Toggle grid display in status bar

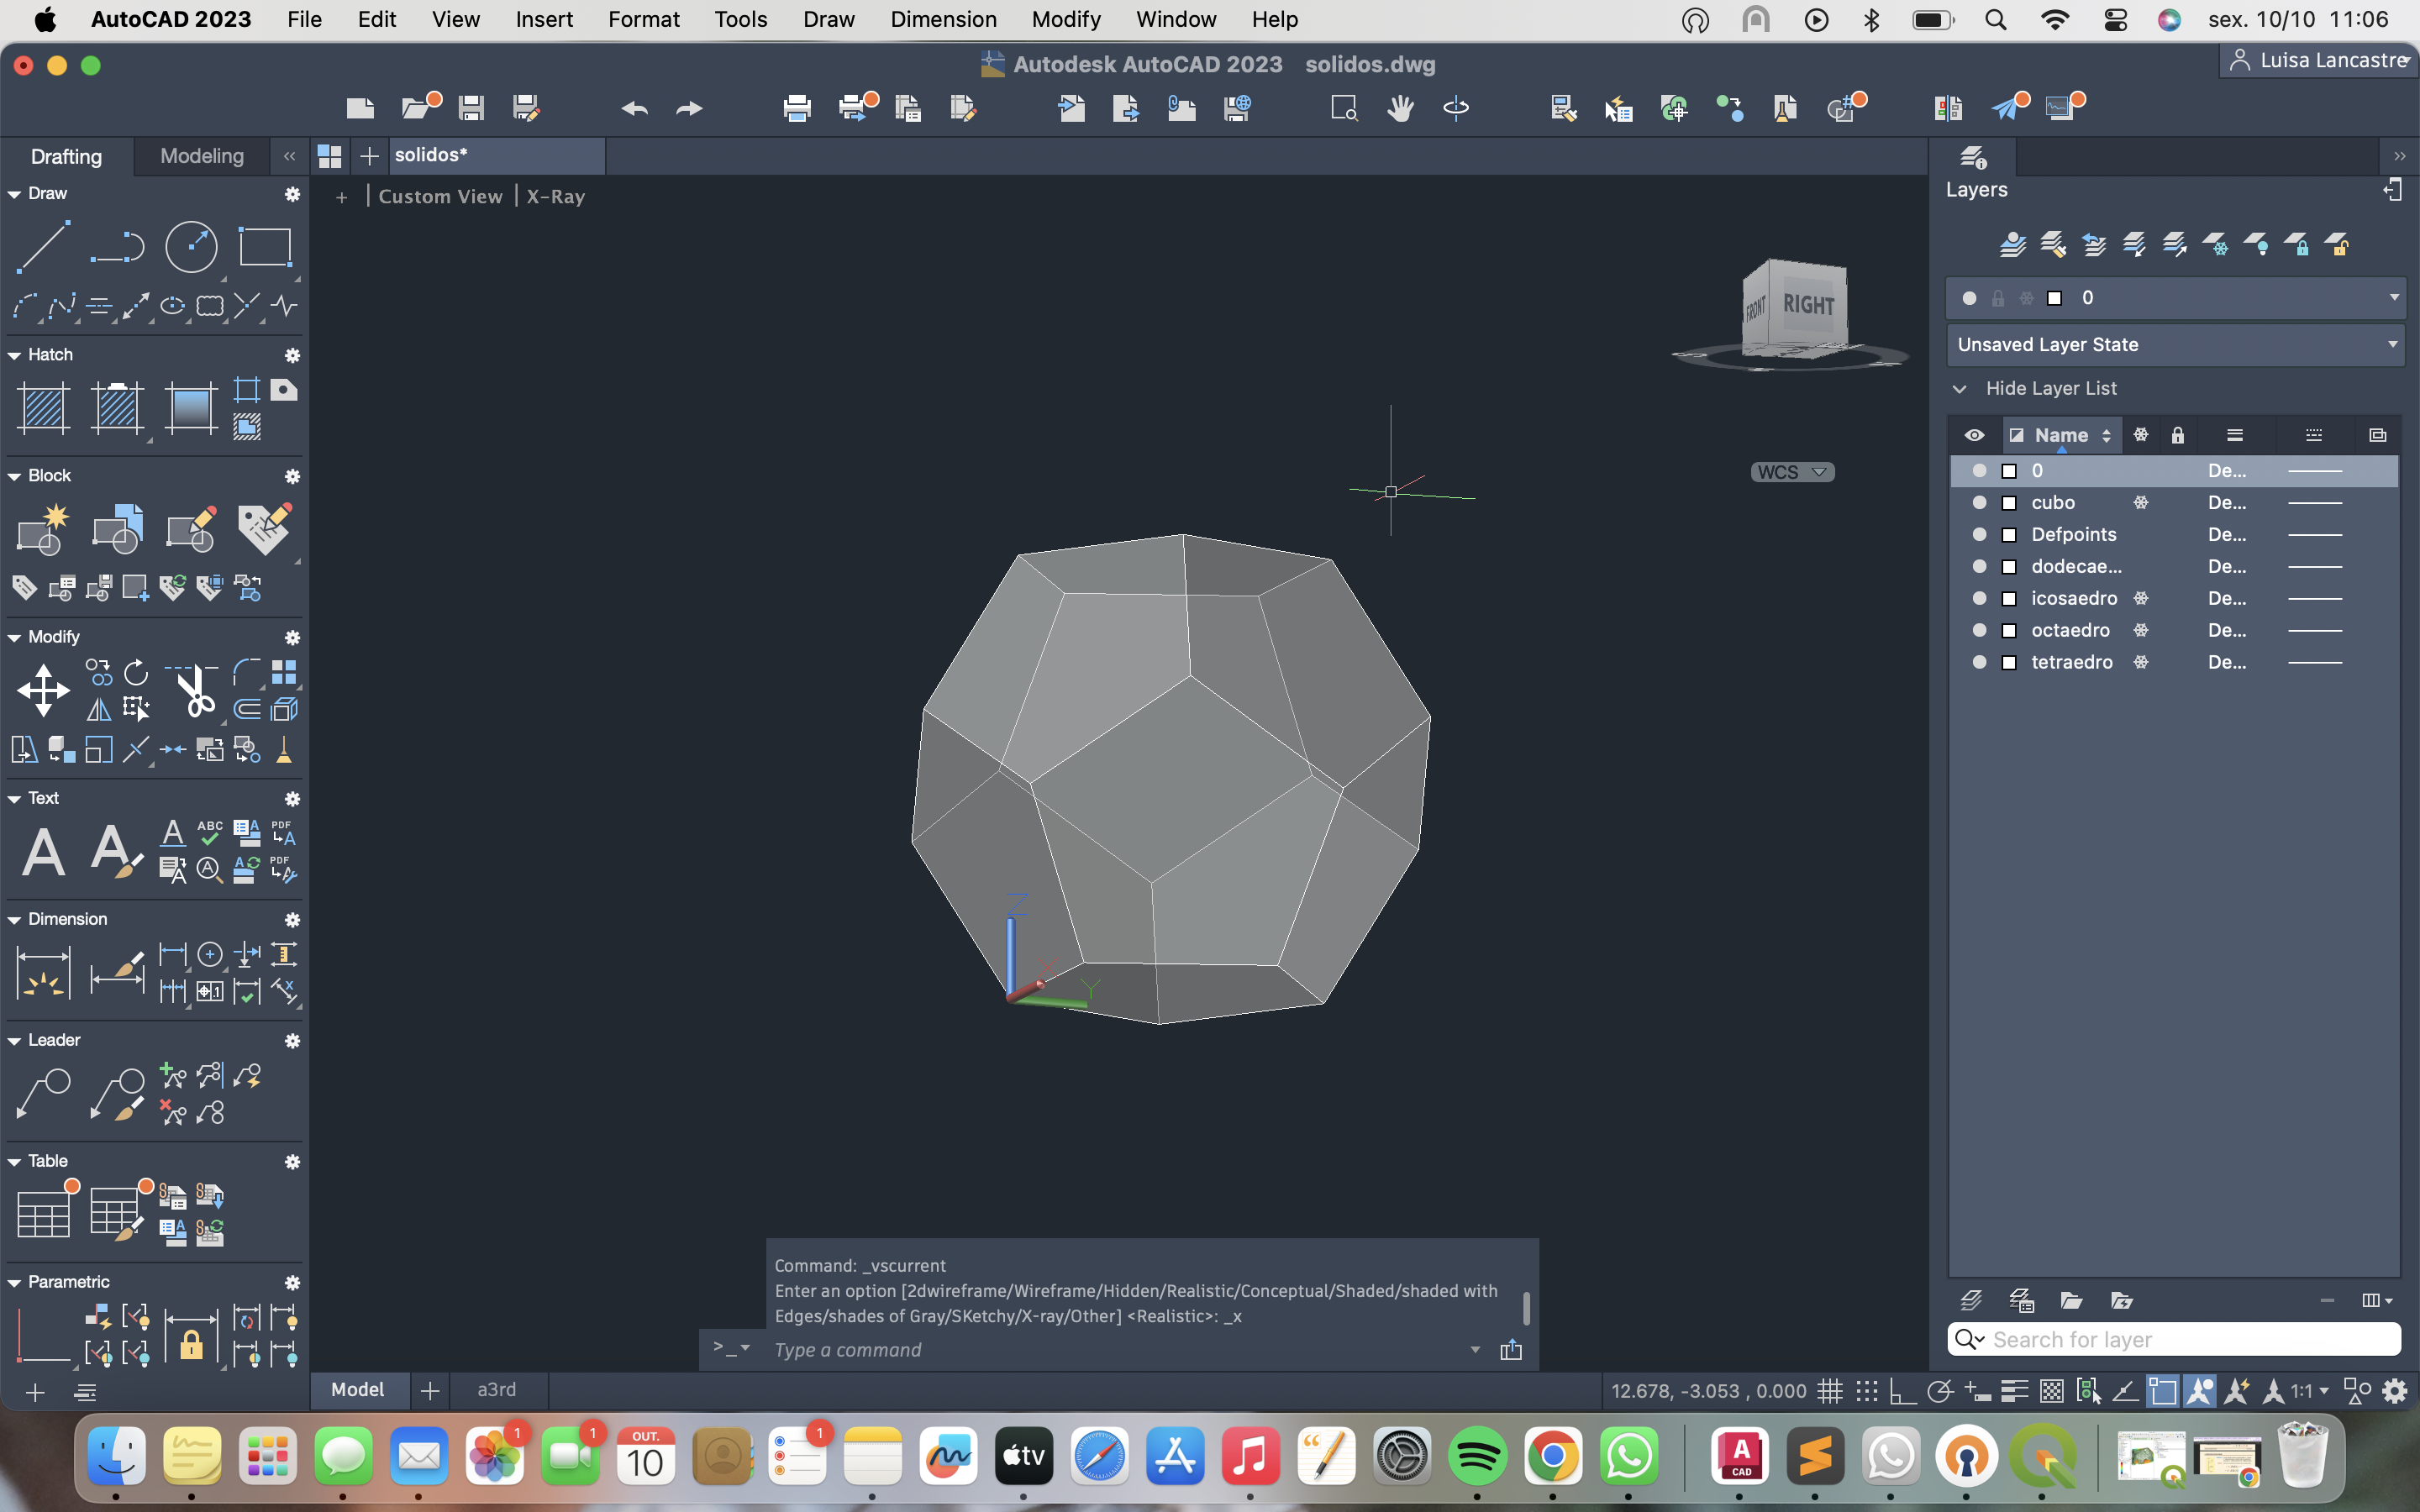(1830, 1390)
